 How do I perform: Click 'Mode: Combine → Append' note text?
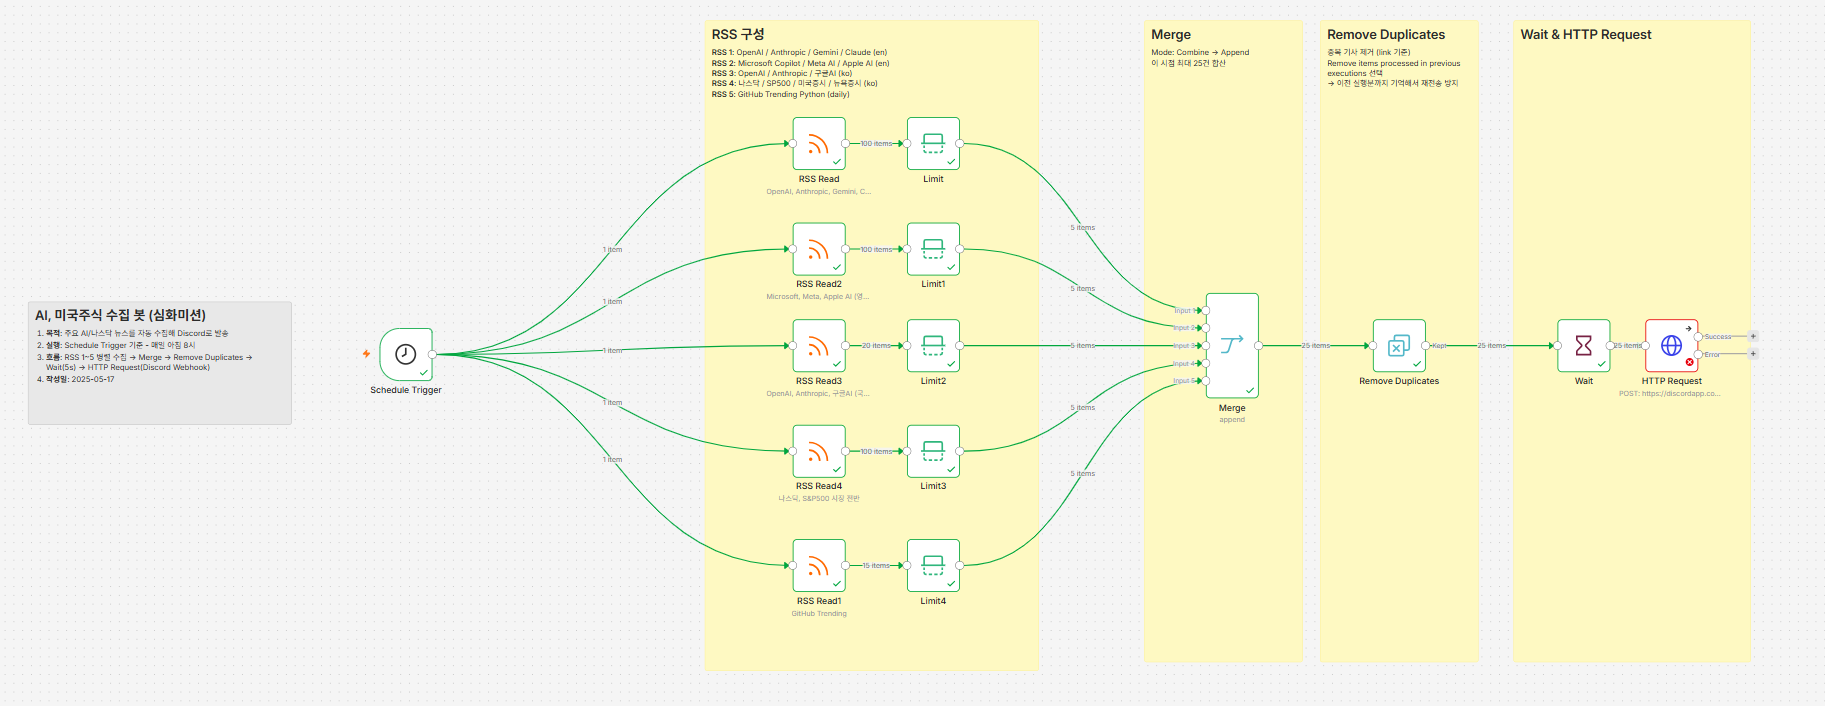(1200, 52)
